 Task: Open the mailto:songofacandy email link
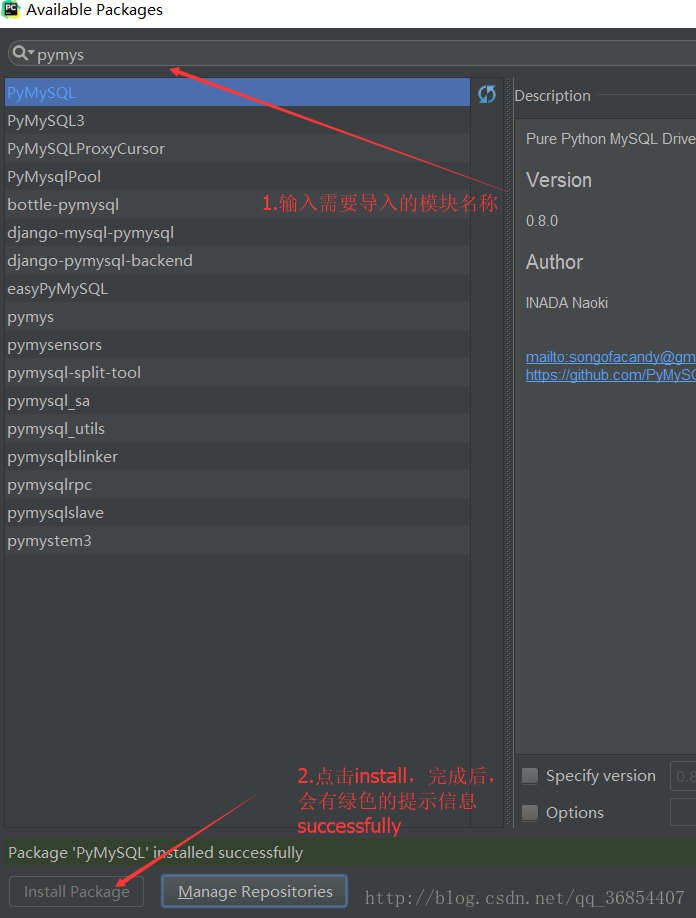click(x=611, y=357)
